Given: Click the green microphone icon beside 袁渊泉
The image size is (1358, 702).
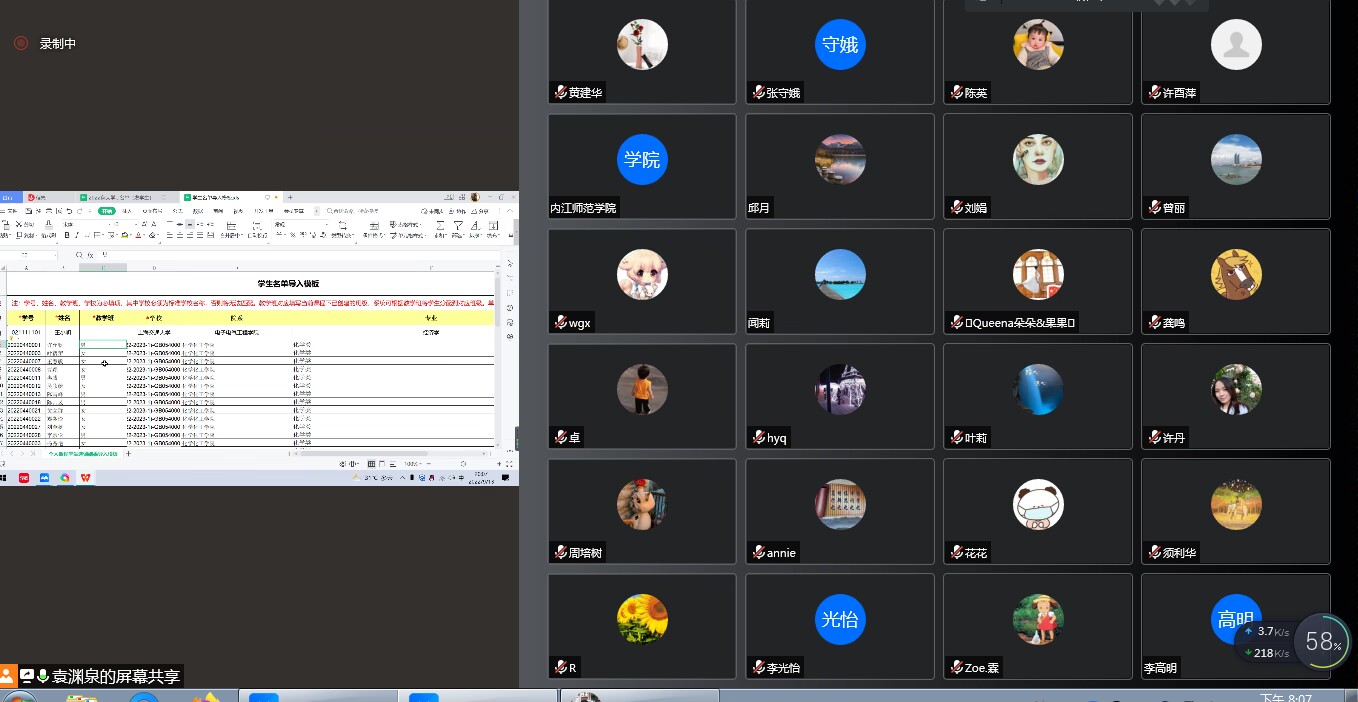Looking at the screenshot, I should coord(44,676).
